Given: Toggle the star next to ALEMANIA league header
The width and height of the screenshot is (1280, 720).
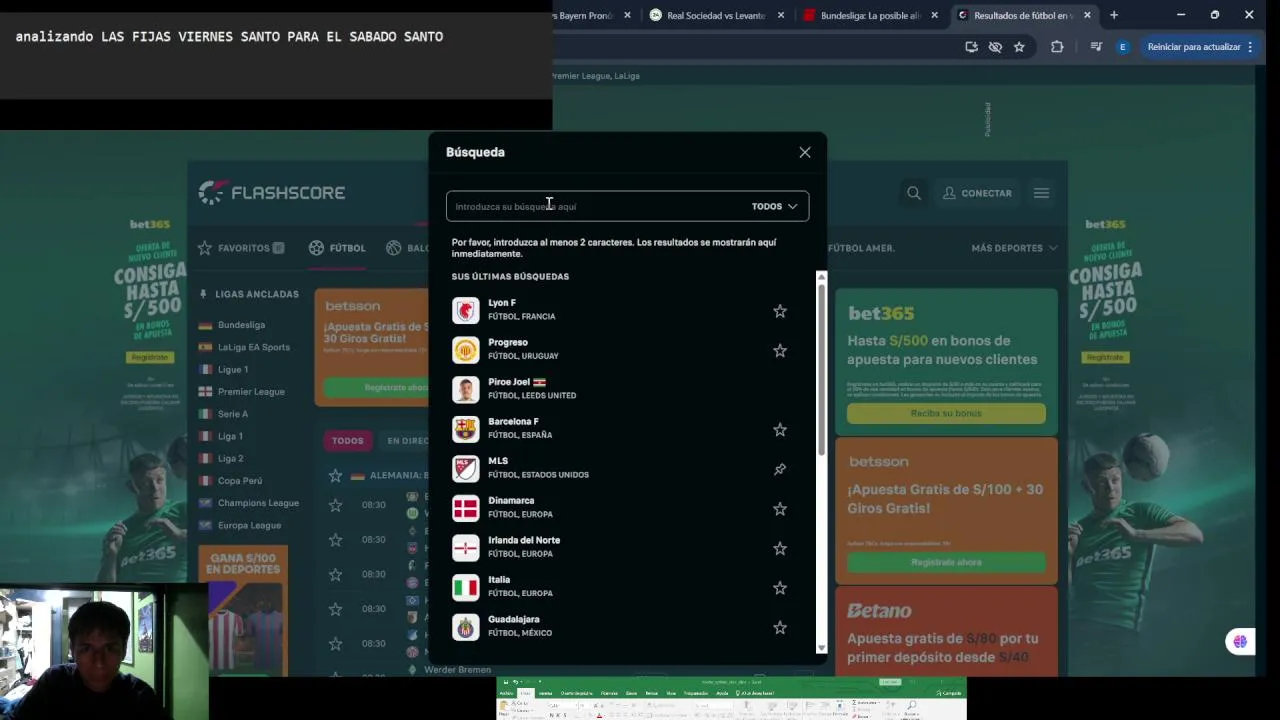Looking at the screenshot, I should (335, 476).
